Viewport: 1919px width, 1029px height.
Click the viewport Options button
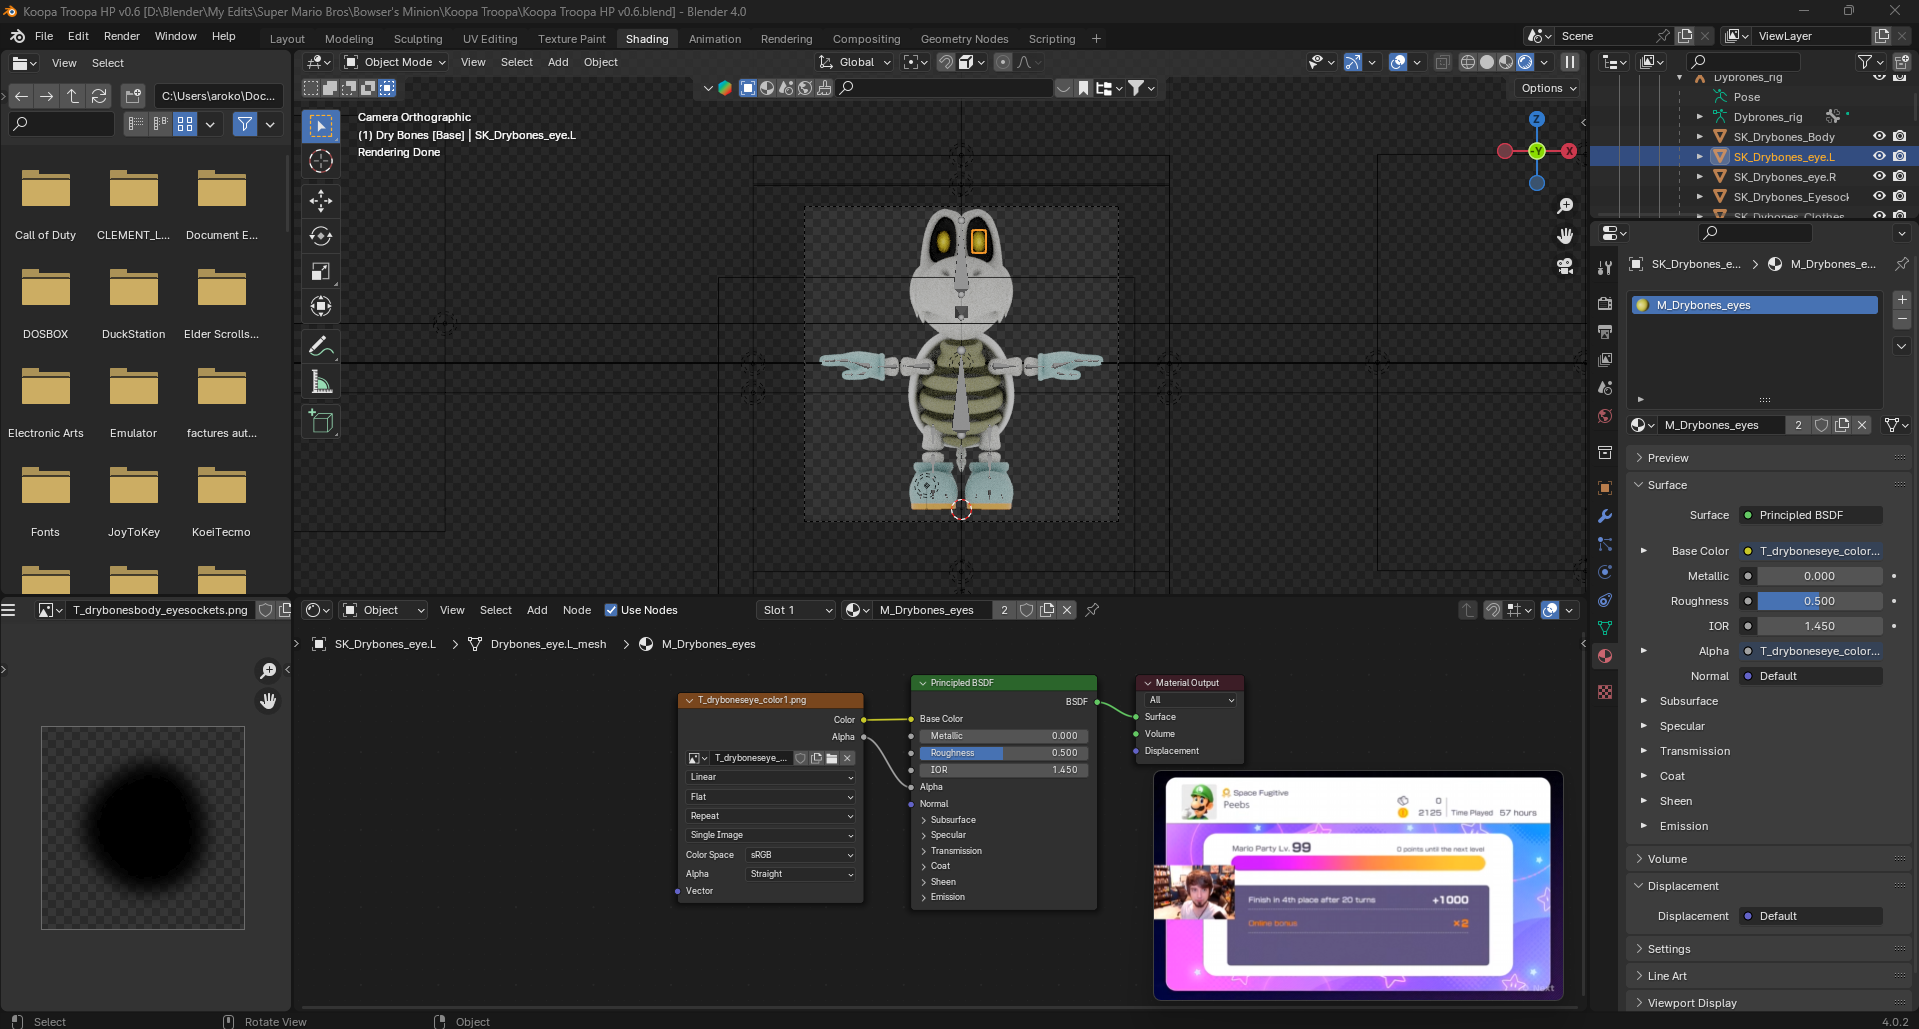tap(1548, 88)
